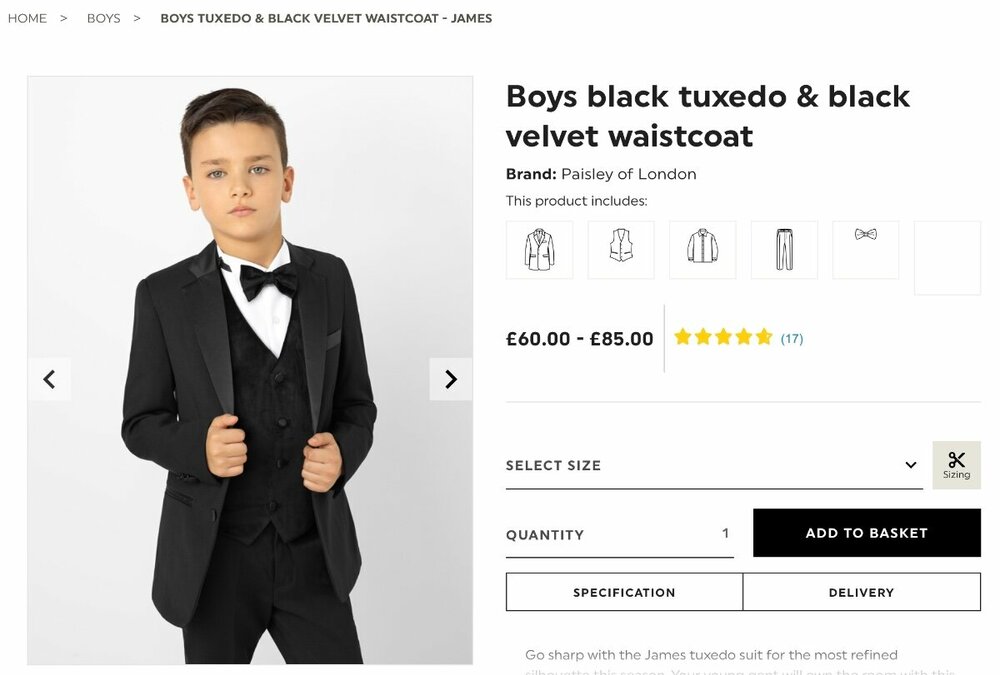Click the bow tie icon in product includes

[x=865, y=236]
